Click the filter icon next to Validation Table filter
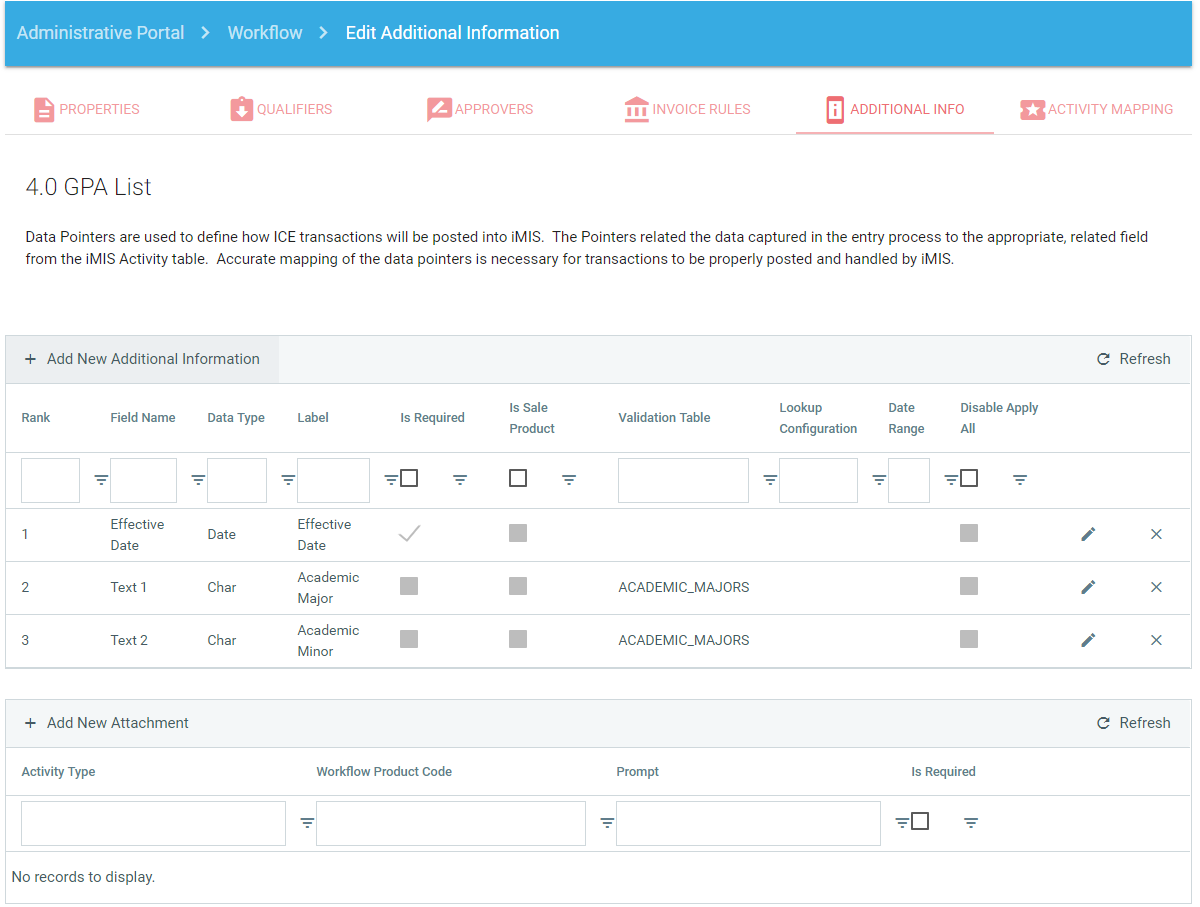1200x907 pixels. [x=770, y=480]
